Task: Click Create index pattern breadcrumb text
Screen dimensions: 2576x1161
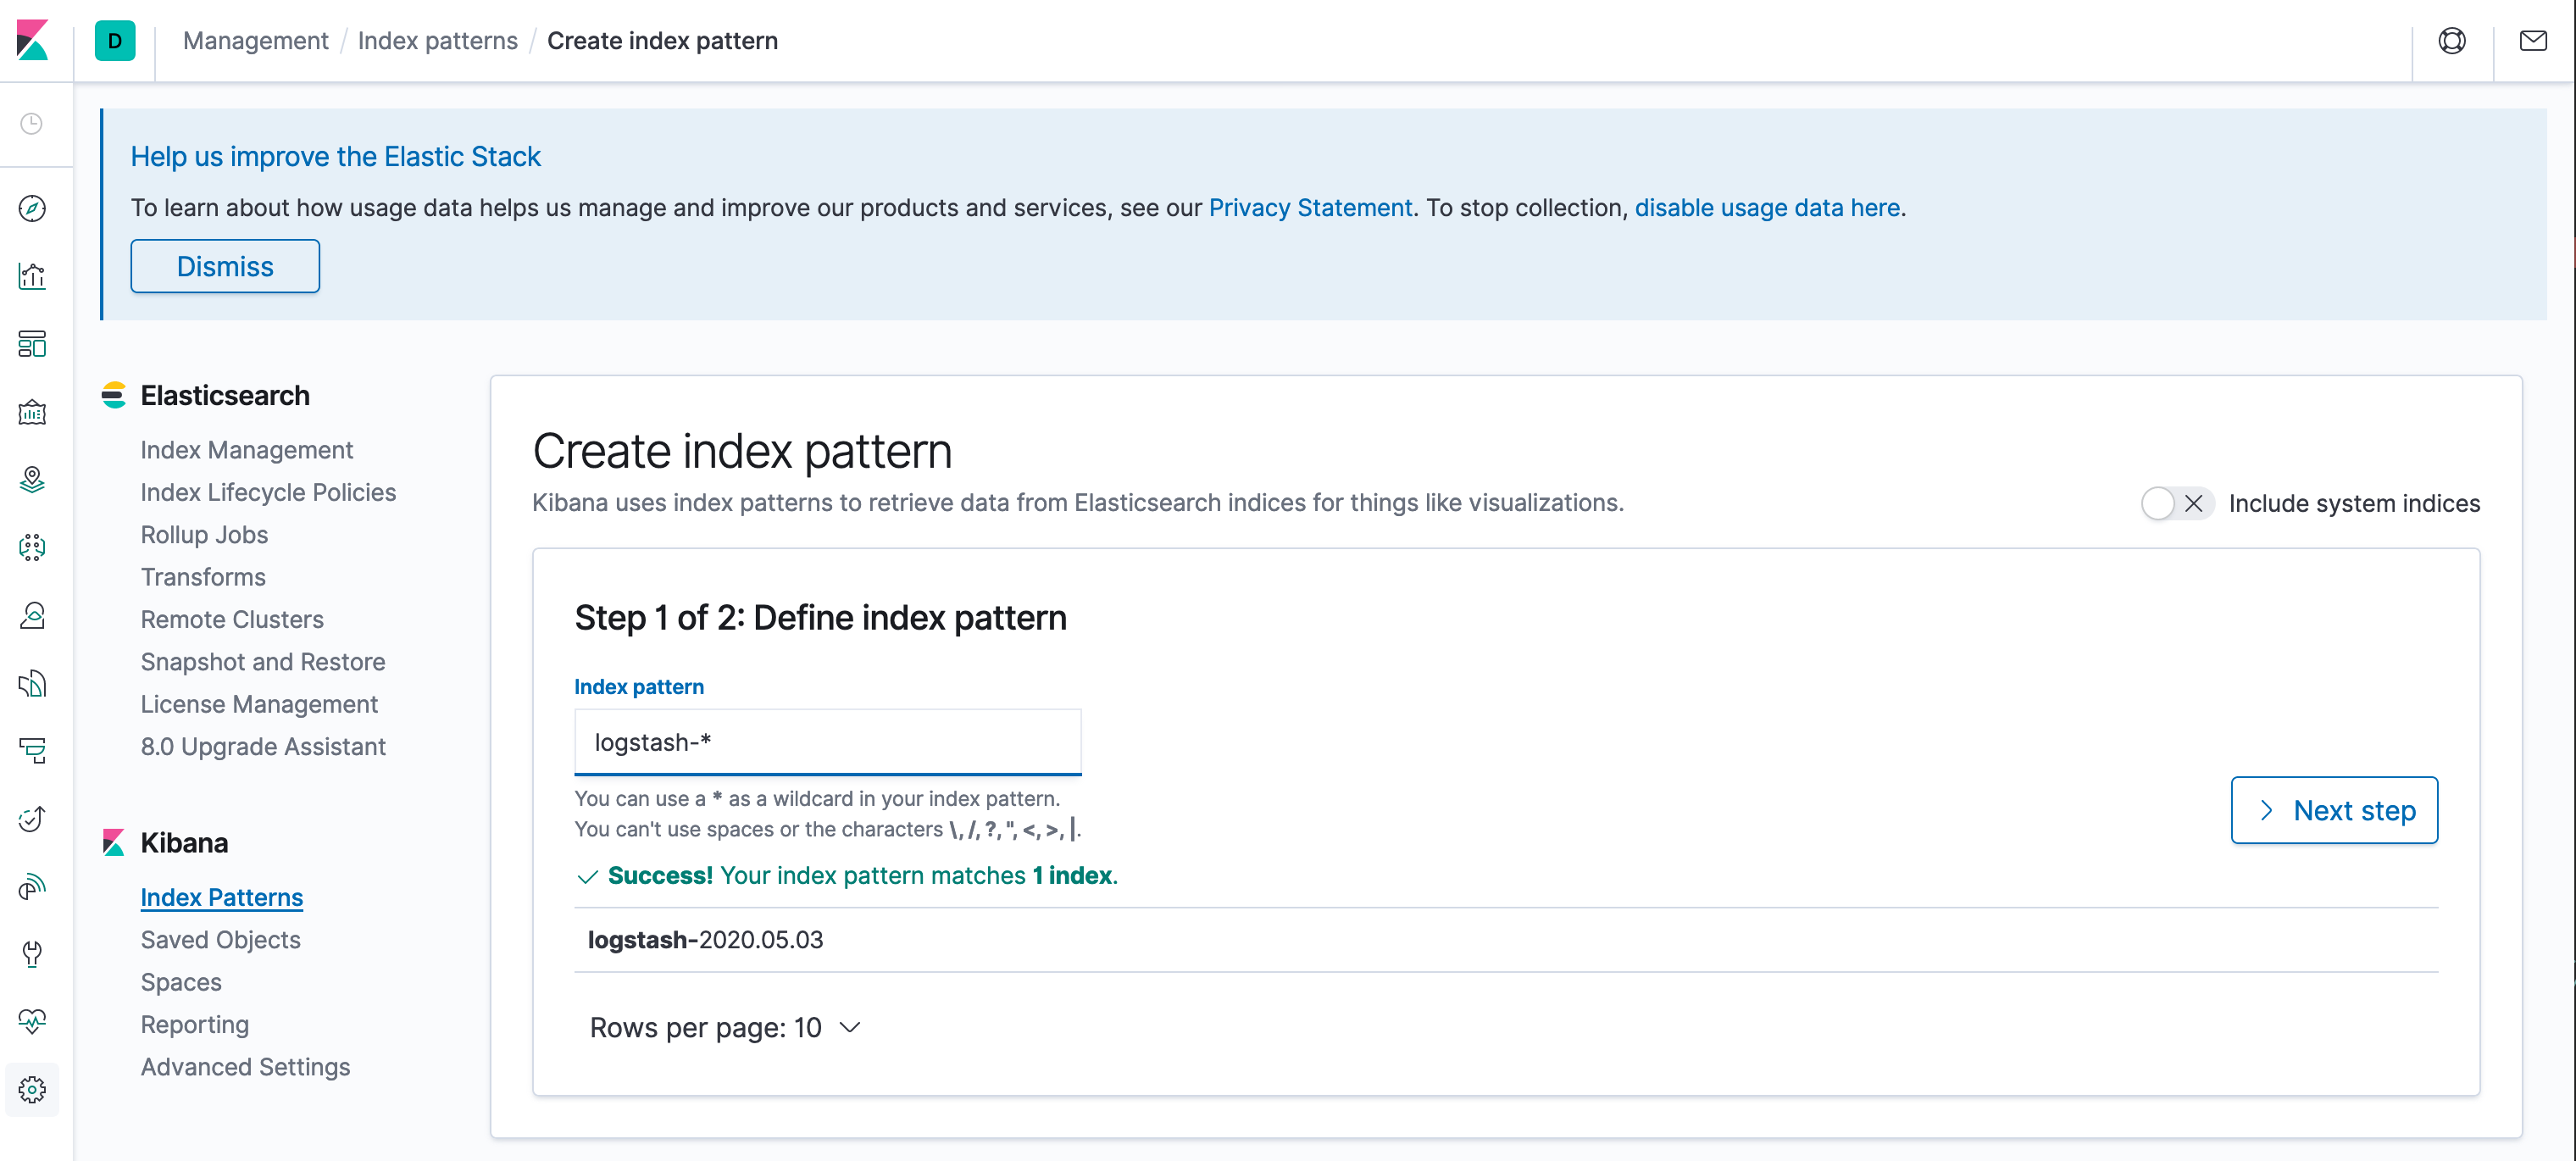Action: click(662, 41)
